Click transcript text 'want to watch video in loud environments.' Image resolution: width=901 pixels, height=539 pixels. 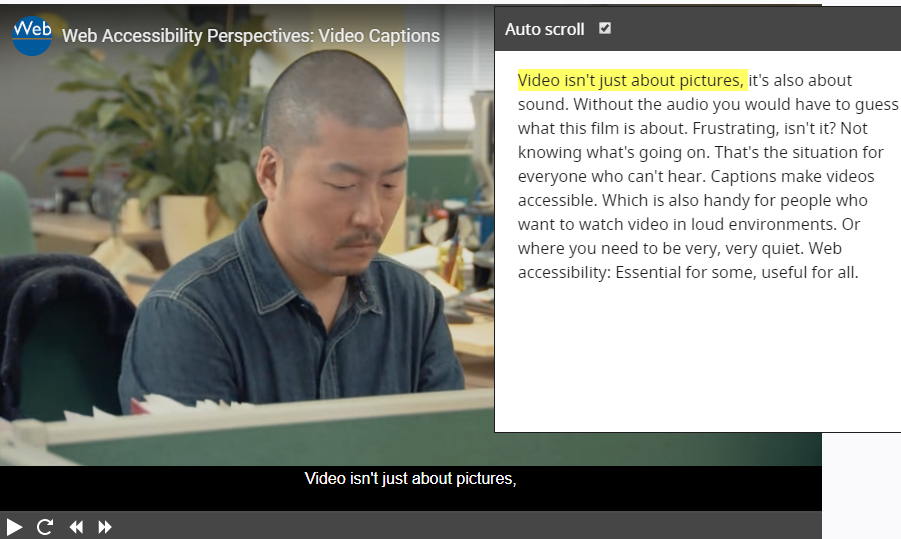[677, 224]
